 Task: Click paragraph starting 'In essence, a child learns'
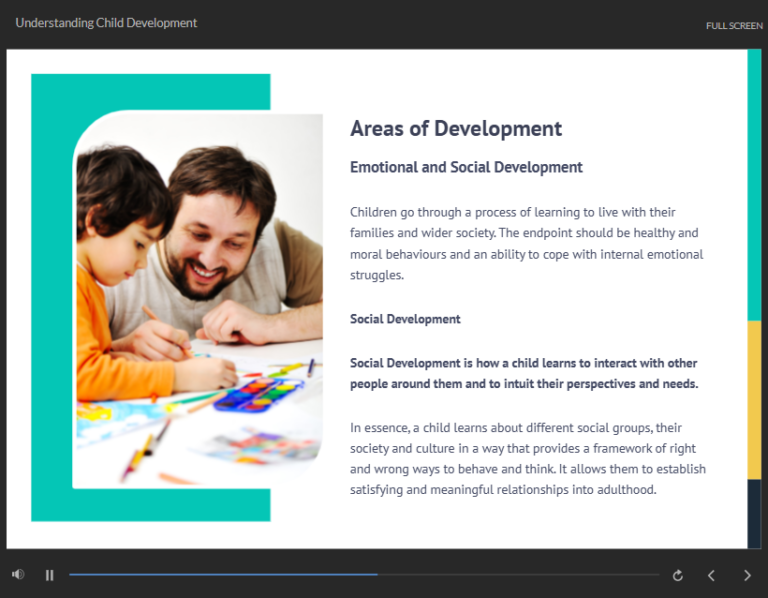[528, 458]
